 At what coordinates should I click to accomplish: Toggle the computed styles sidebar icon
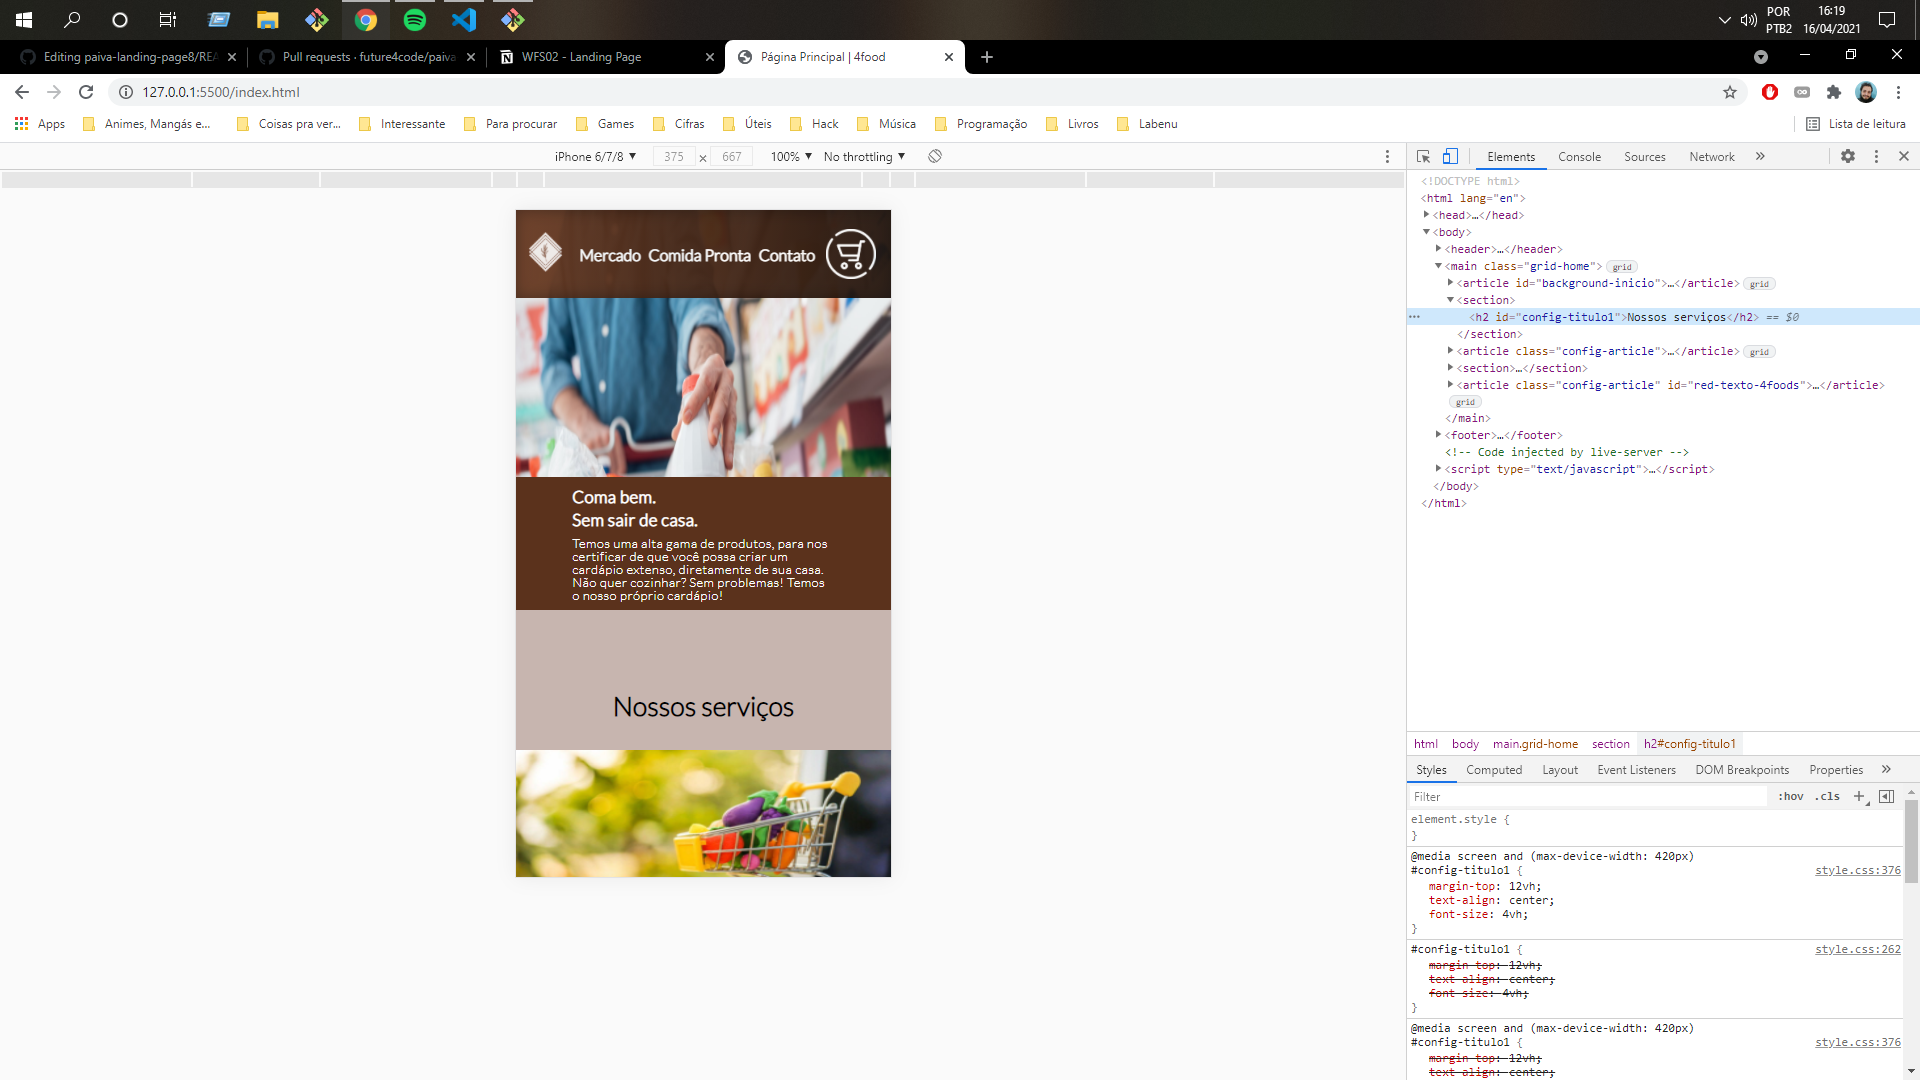tap(1887, 797)
